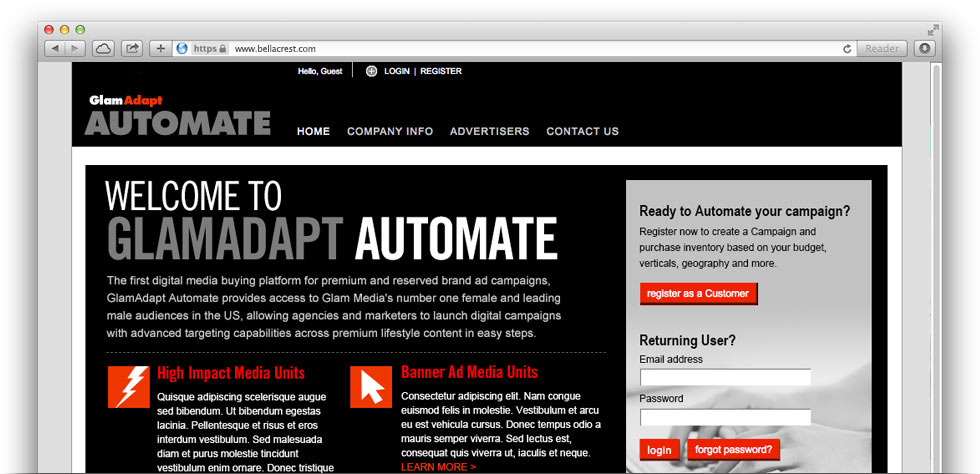980x474 pixels.
Task: Select the HOME navigation item
Action: (x=313, y=131)
